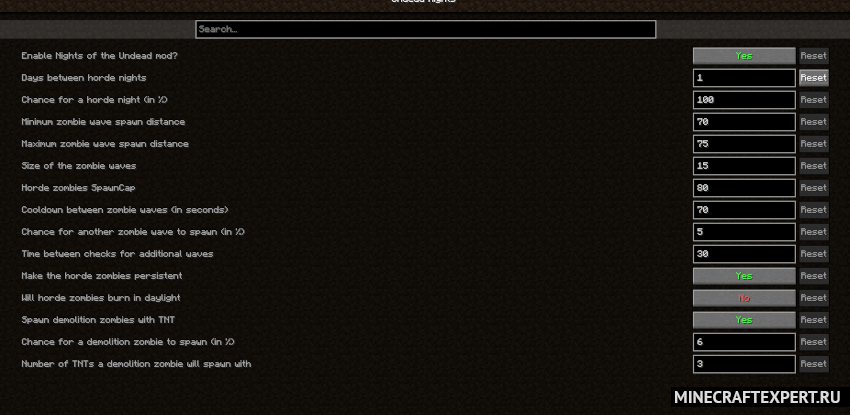
Task: Click 'Will horde zombies burn in daylight' label
Action: (x=101, y=298)
